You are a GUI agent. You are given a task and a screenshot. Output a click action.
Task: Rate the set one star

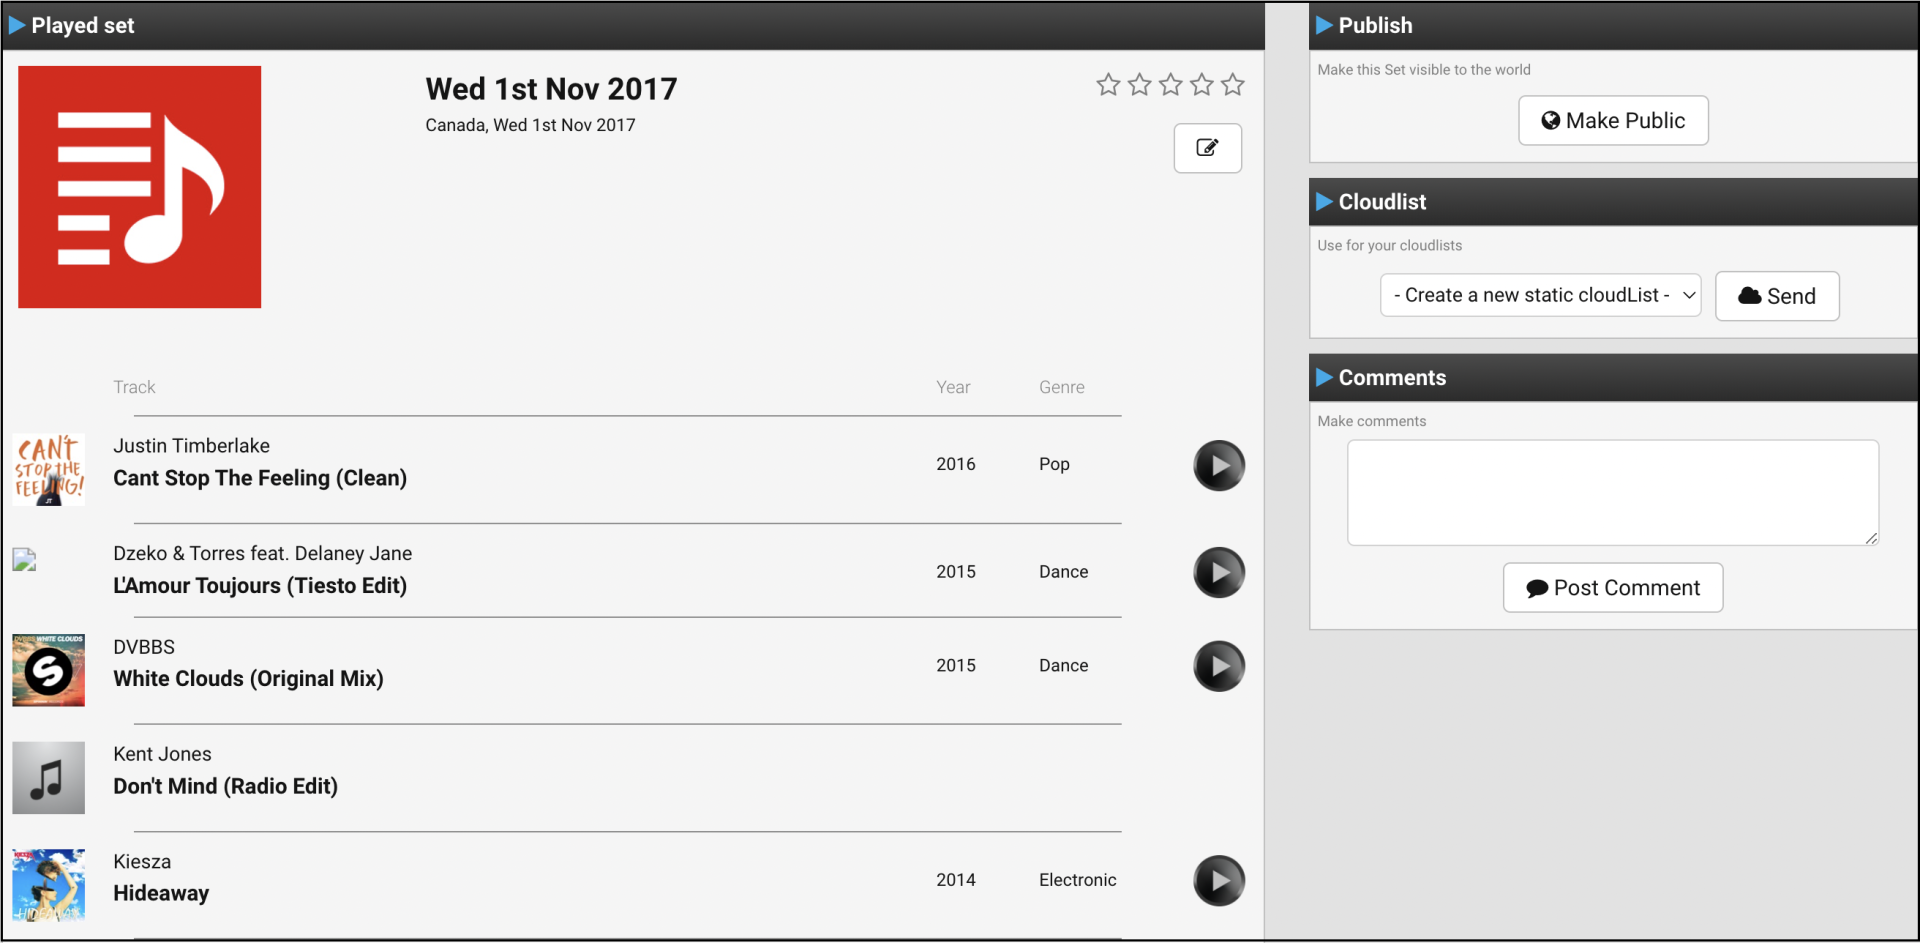pos(1108,85)
